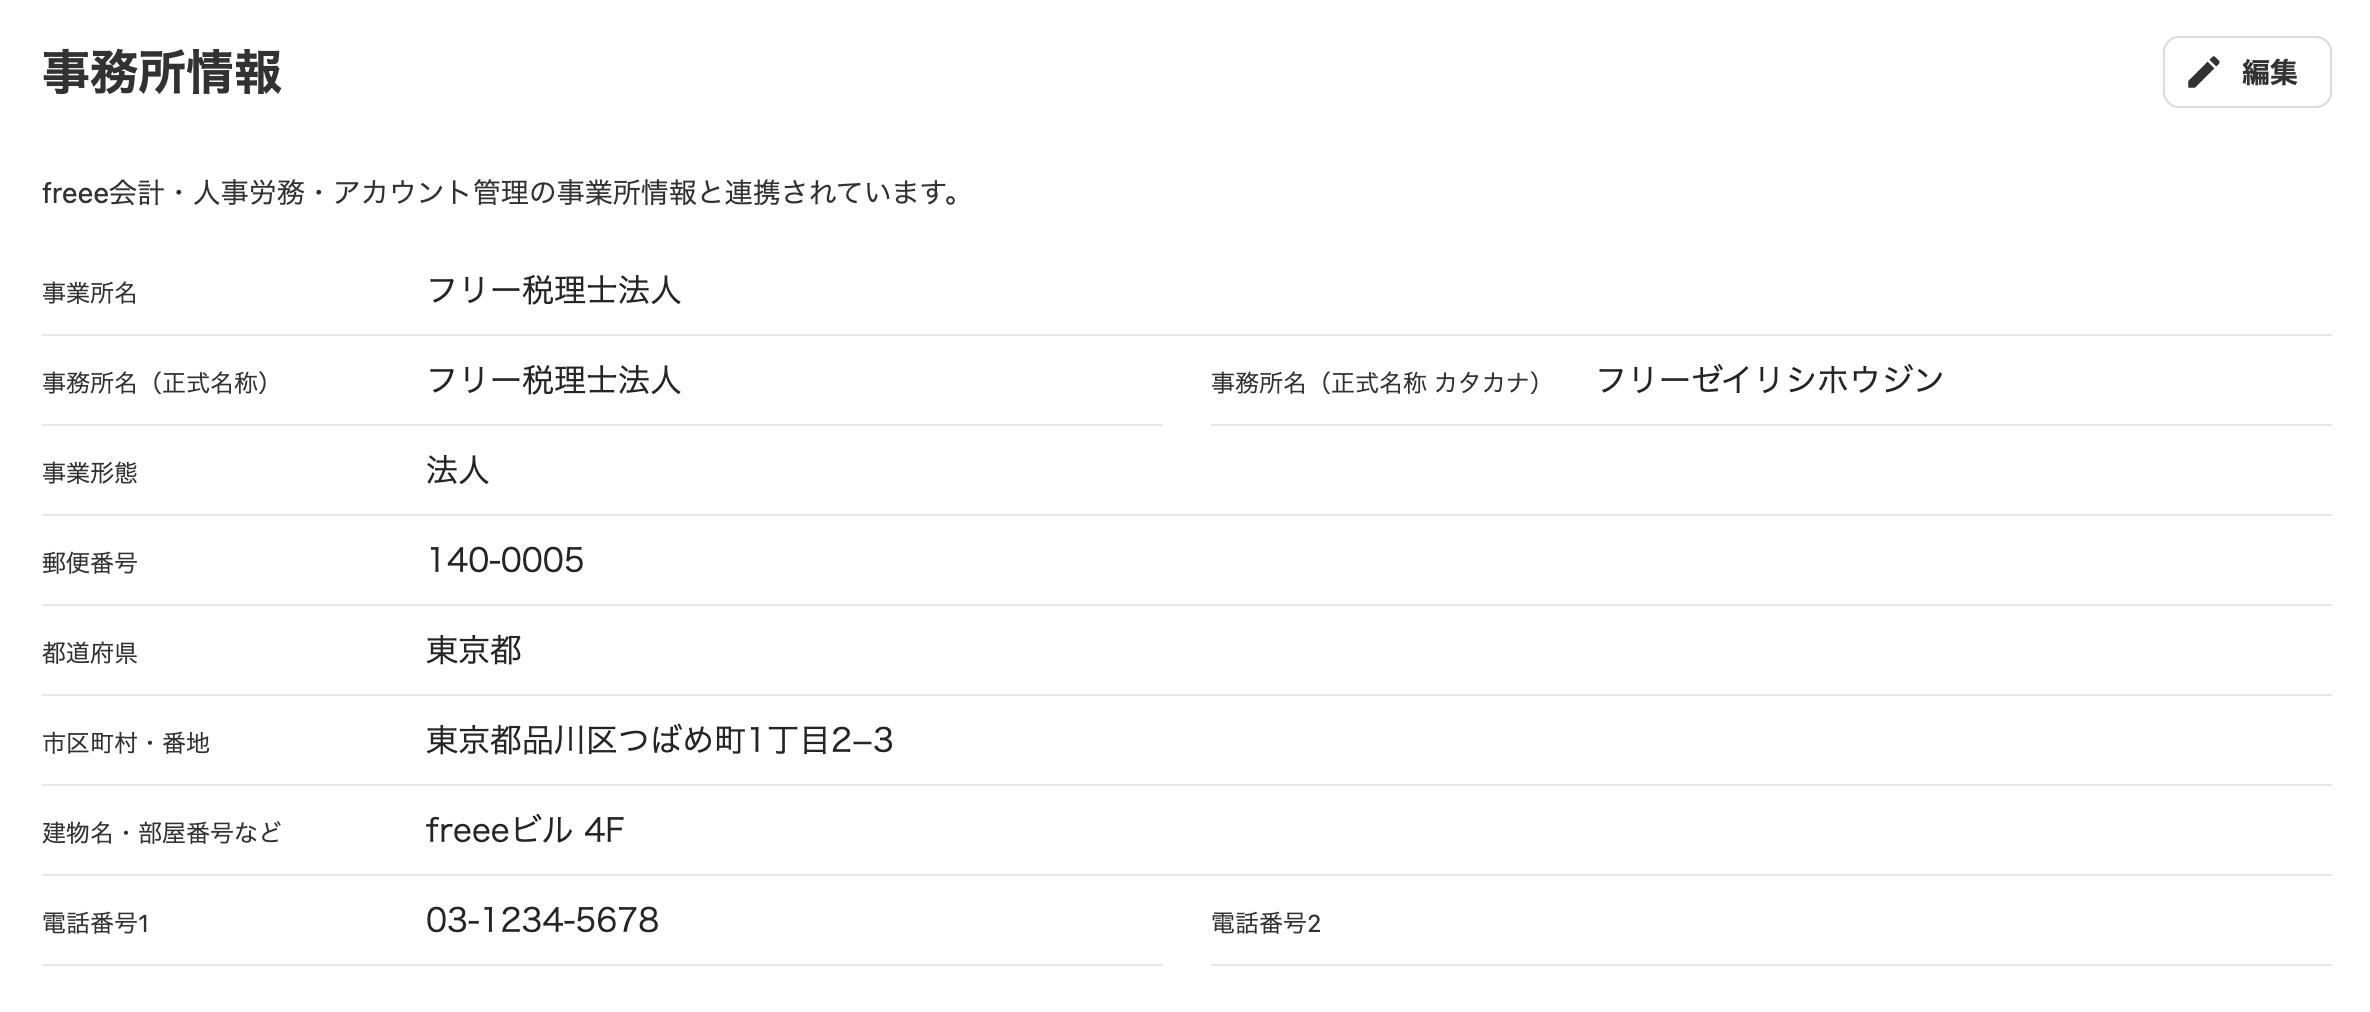The image size is (2370, 1012).
Task: Click the 事業形態 value 法人
Action: coord(457,470)
